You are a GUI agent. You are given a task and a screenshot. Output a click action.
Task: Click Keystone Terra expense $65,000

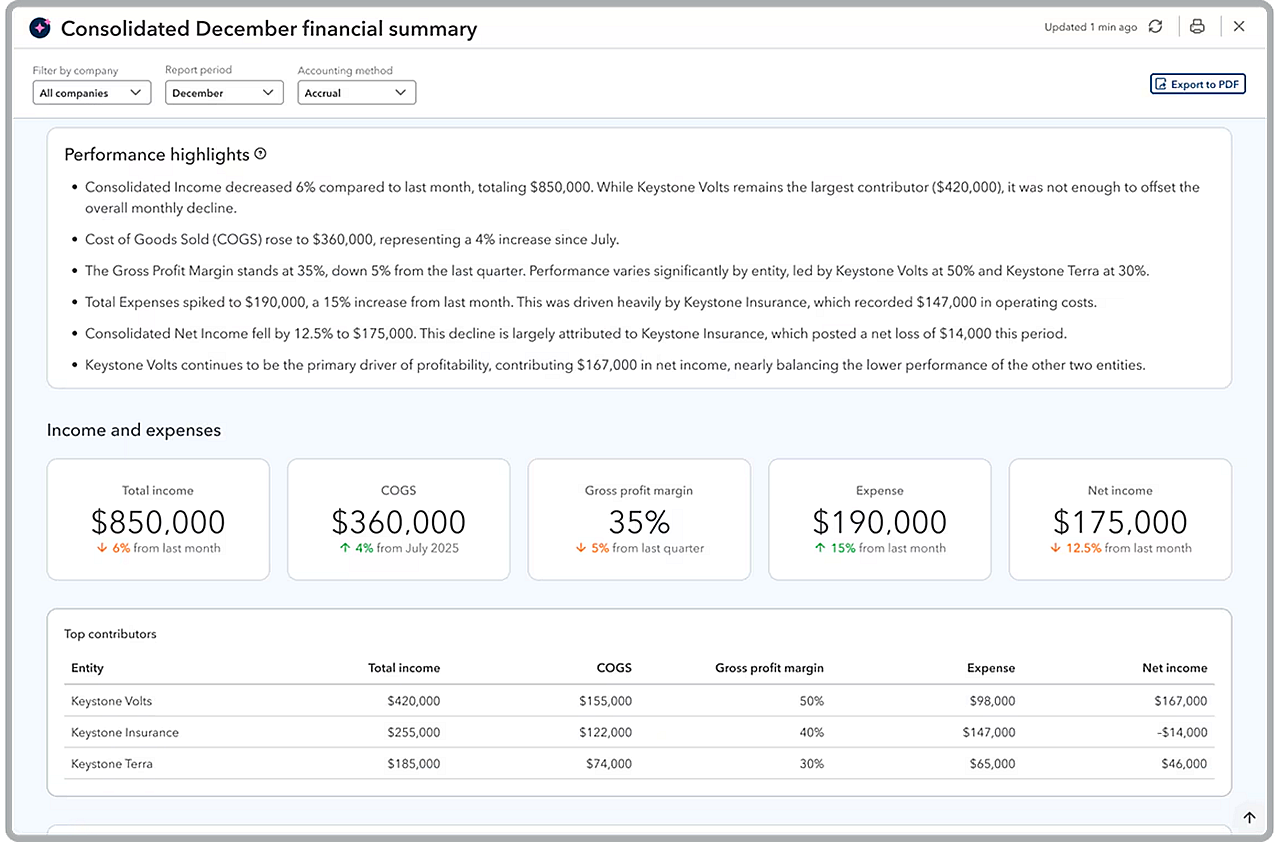point(992,764)
